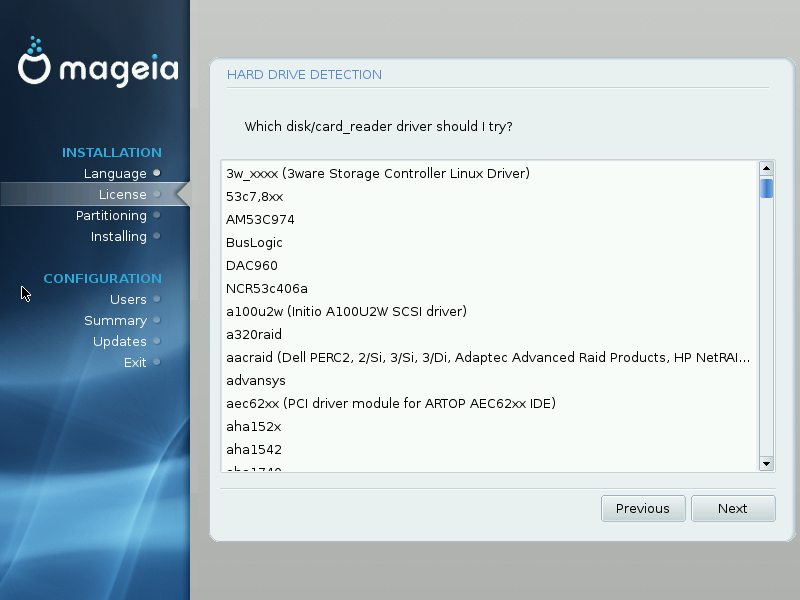This screenshot has height=600, width=800.
Task: Select the 3w_xxxx 3ware Storage Controller driver
Action: 490,173
